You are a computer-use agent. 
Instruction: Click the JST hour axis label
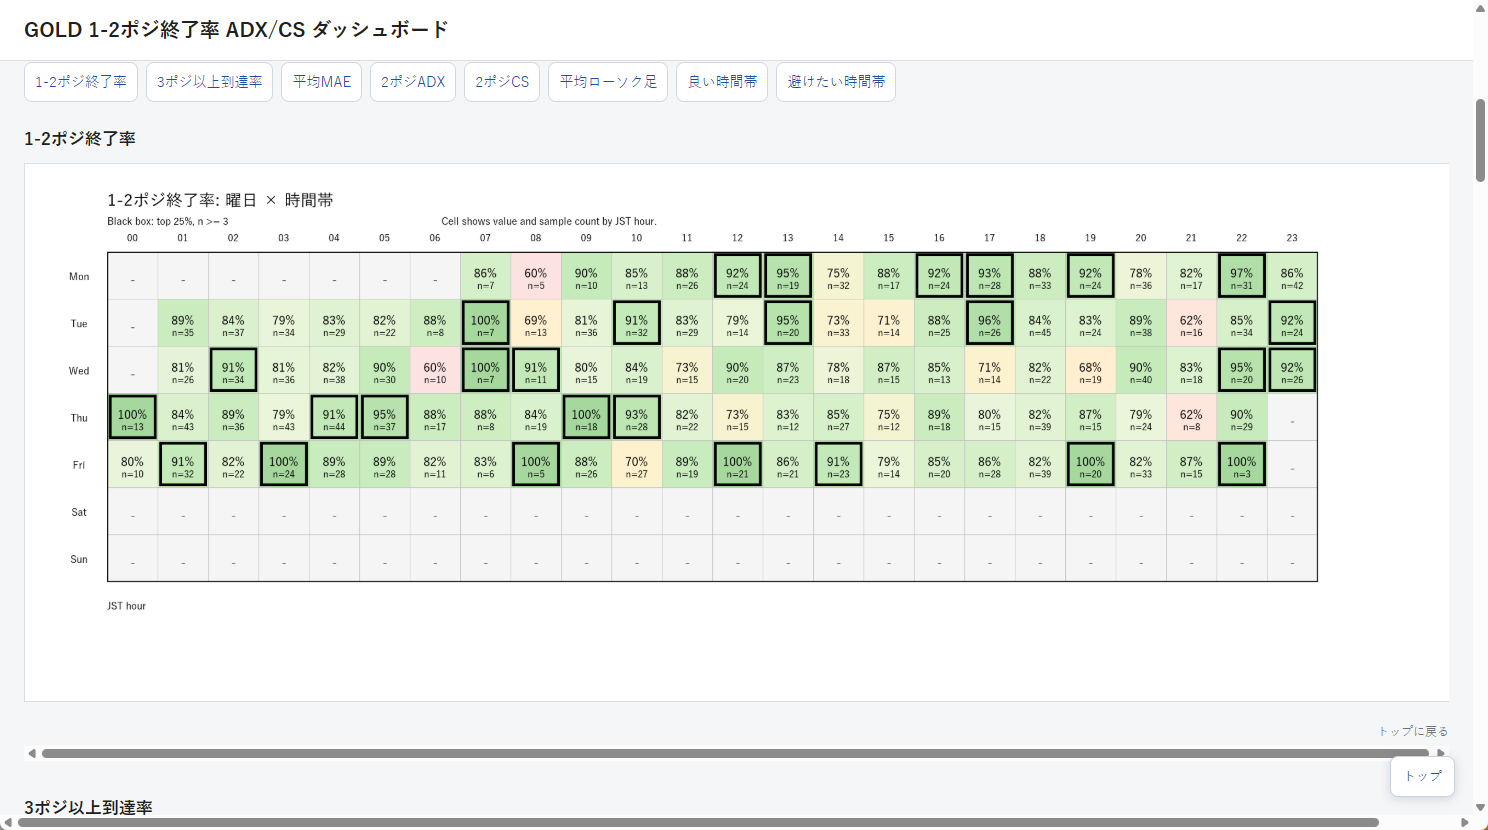point(127,606)
